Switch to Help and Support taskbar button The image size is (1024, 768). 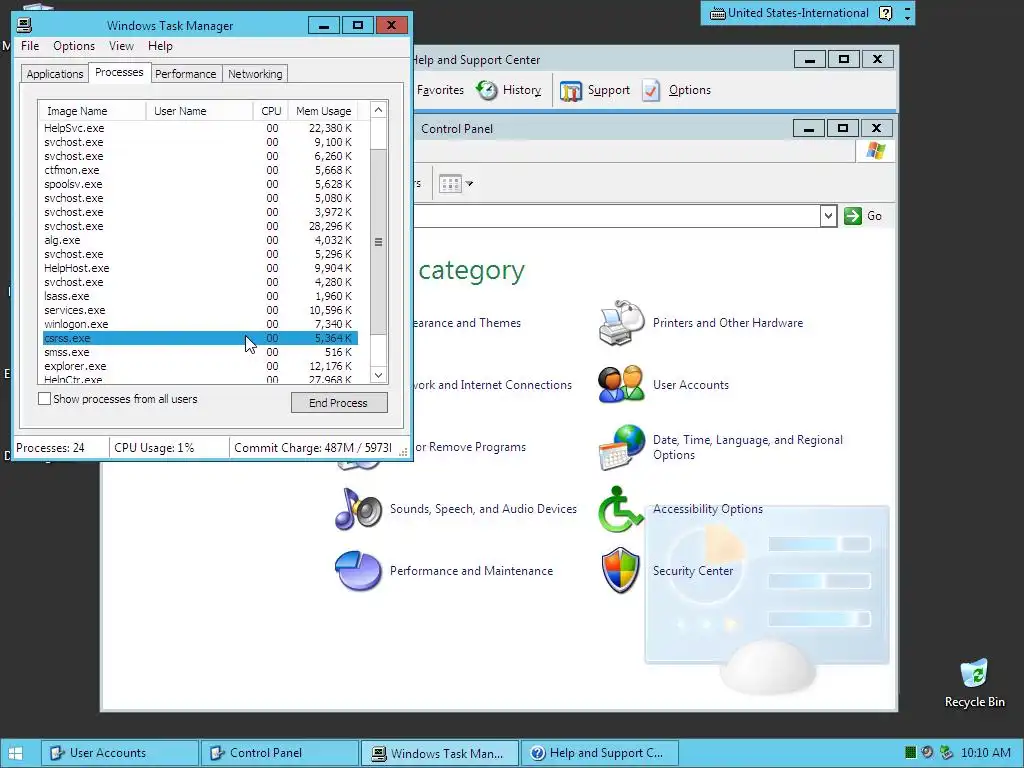pos(600,753)
